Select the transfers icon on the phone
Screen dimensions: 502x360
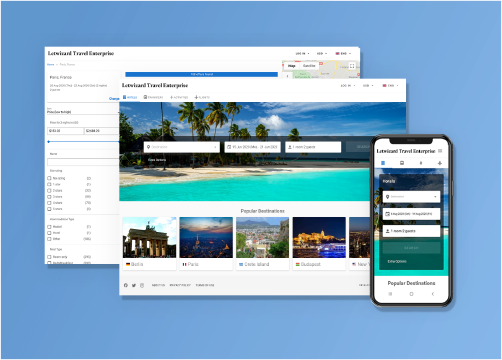402,163
